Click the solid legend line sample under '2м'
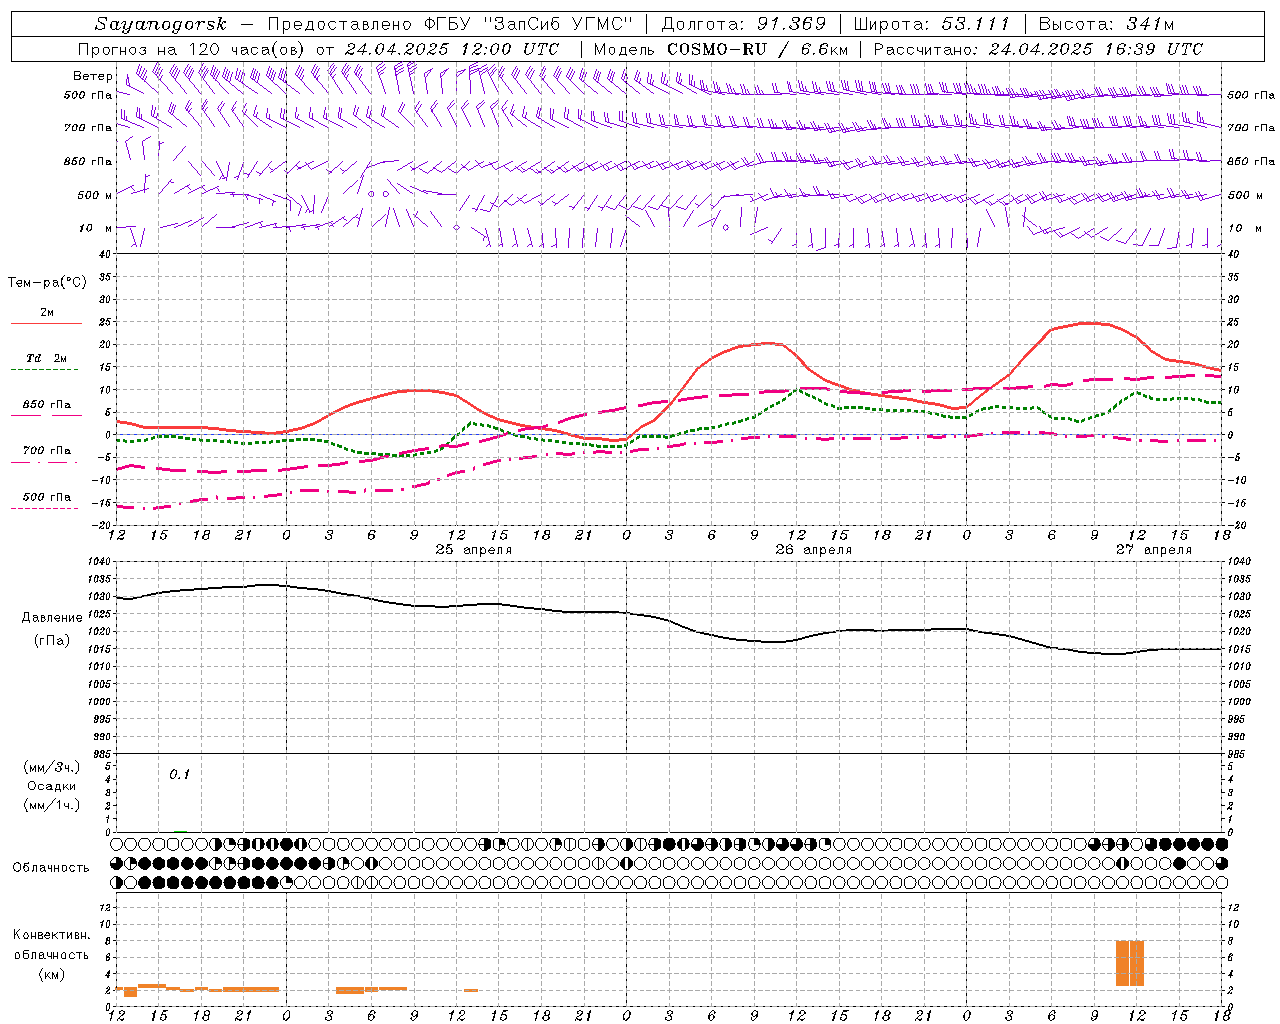 tap(46, 324)
